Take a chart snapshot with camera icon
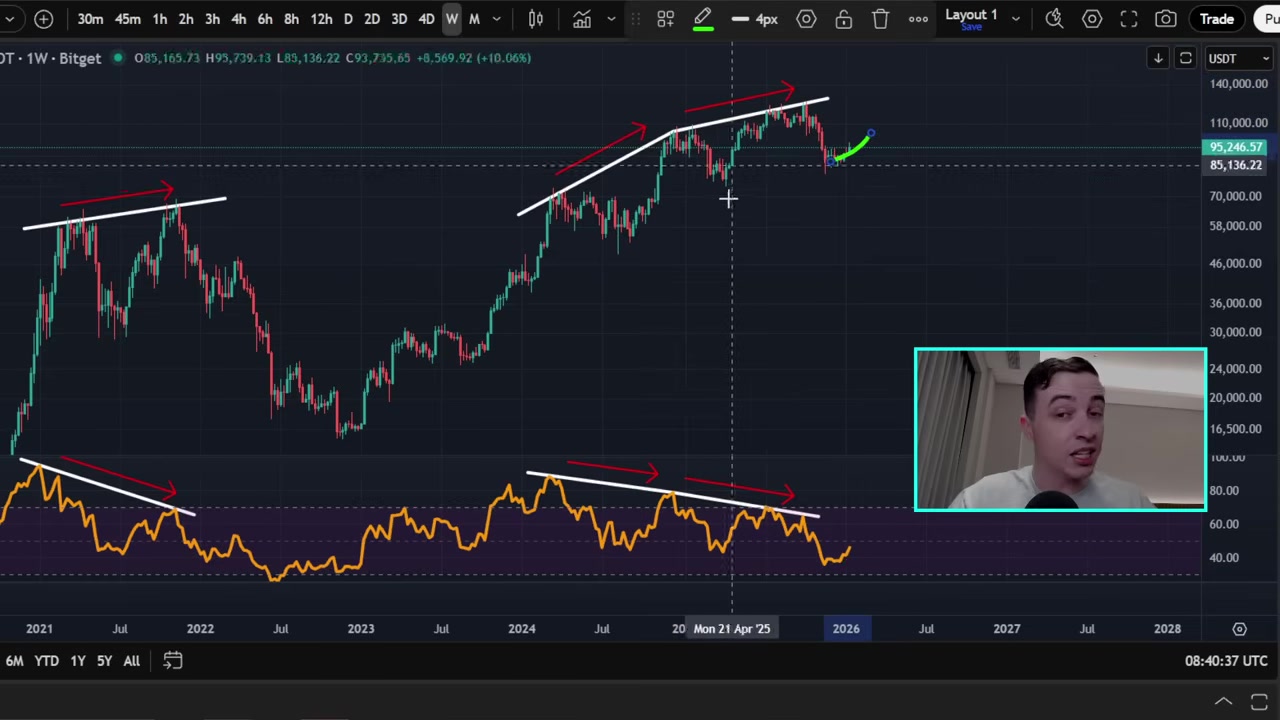The image size is (1280, 720). [1165, 18]
